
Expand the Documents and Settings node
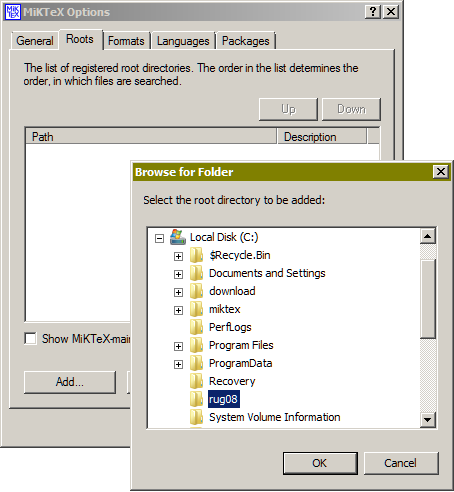178,274
